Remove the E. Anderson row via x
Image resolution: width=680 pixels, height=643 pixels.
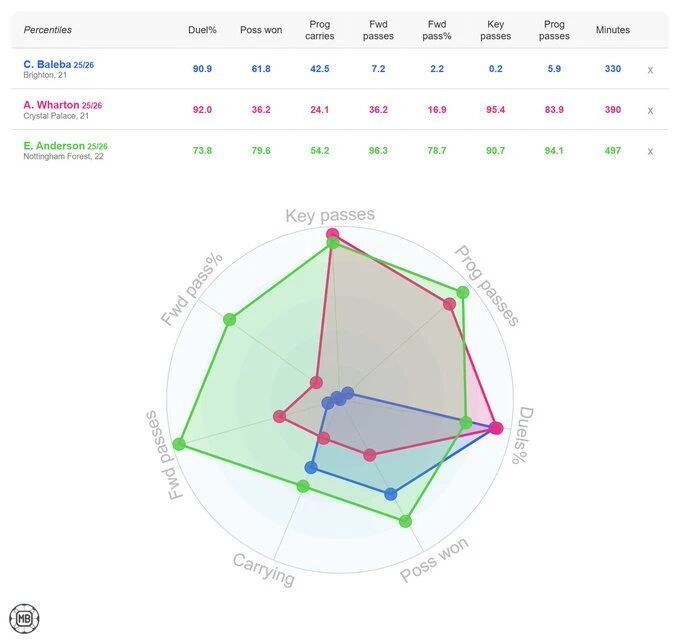tap(650, 151)
